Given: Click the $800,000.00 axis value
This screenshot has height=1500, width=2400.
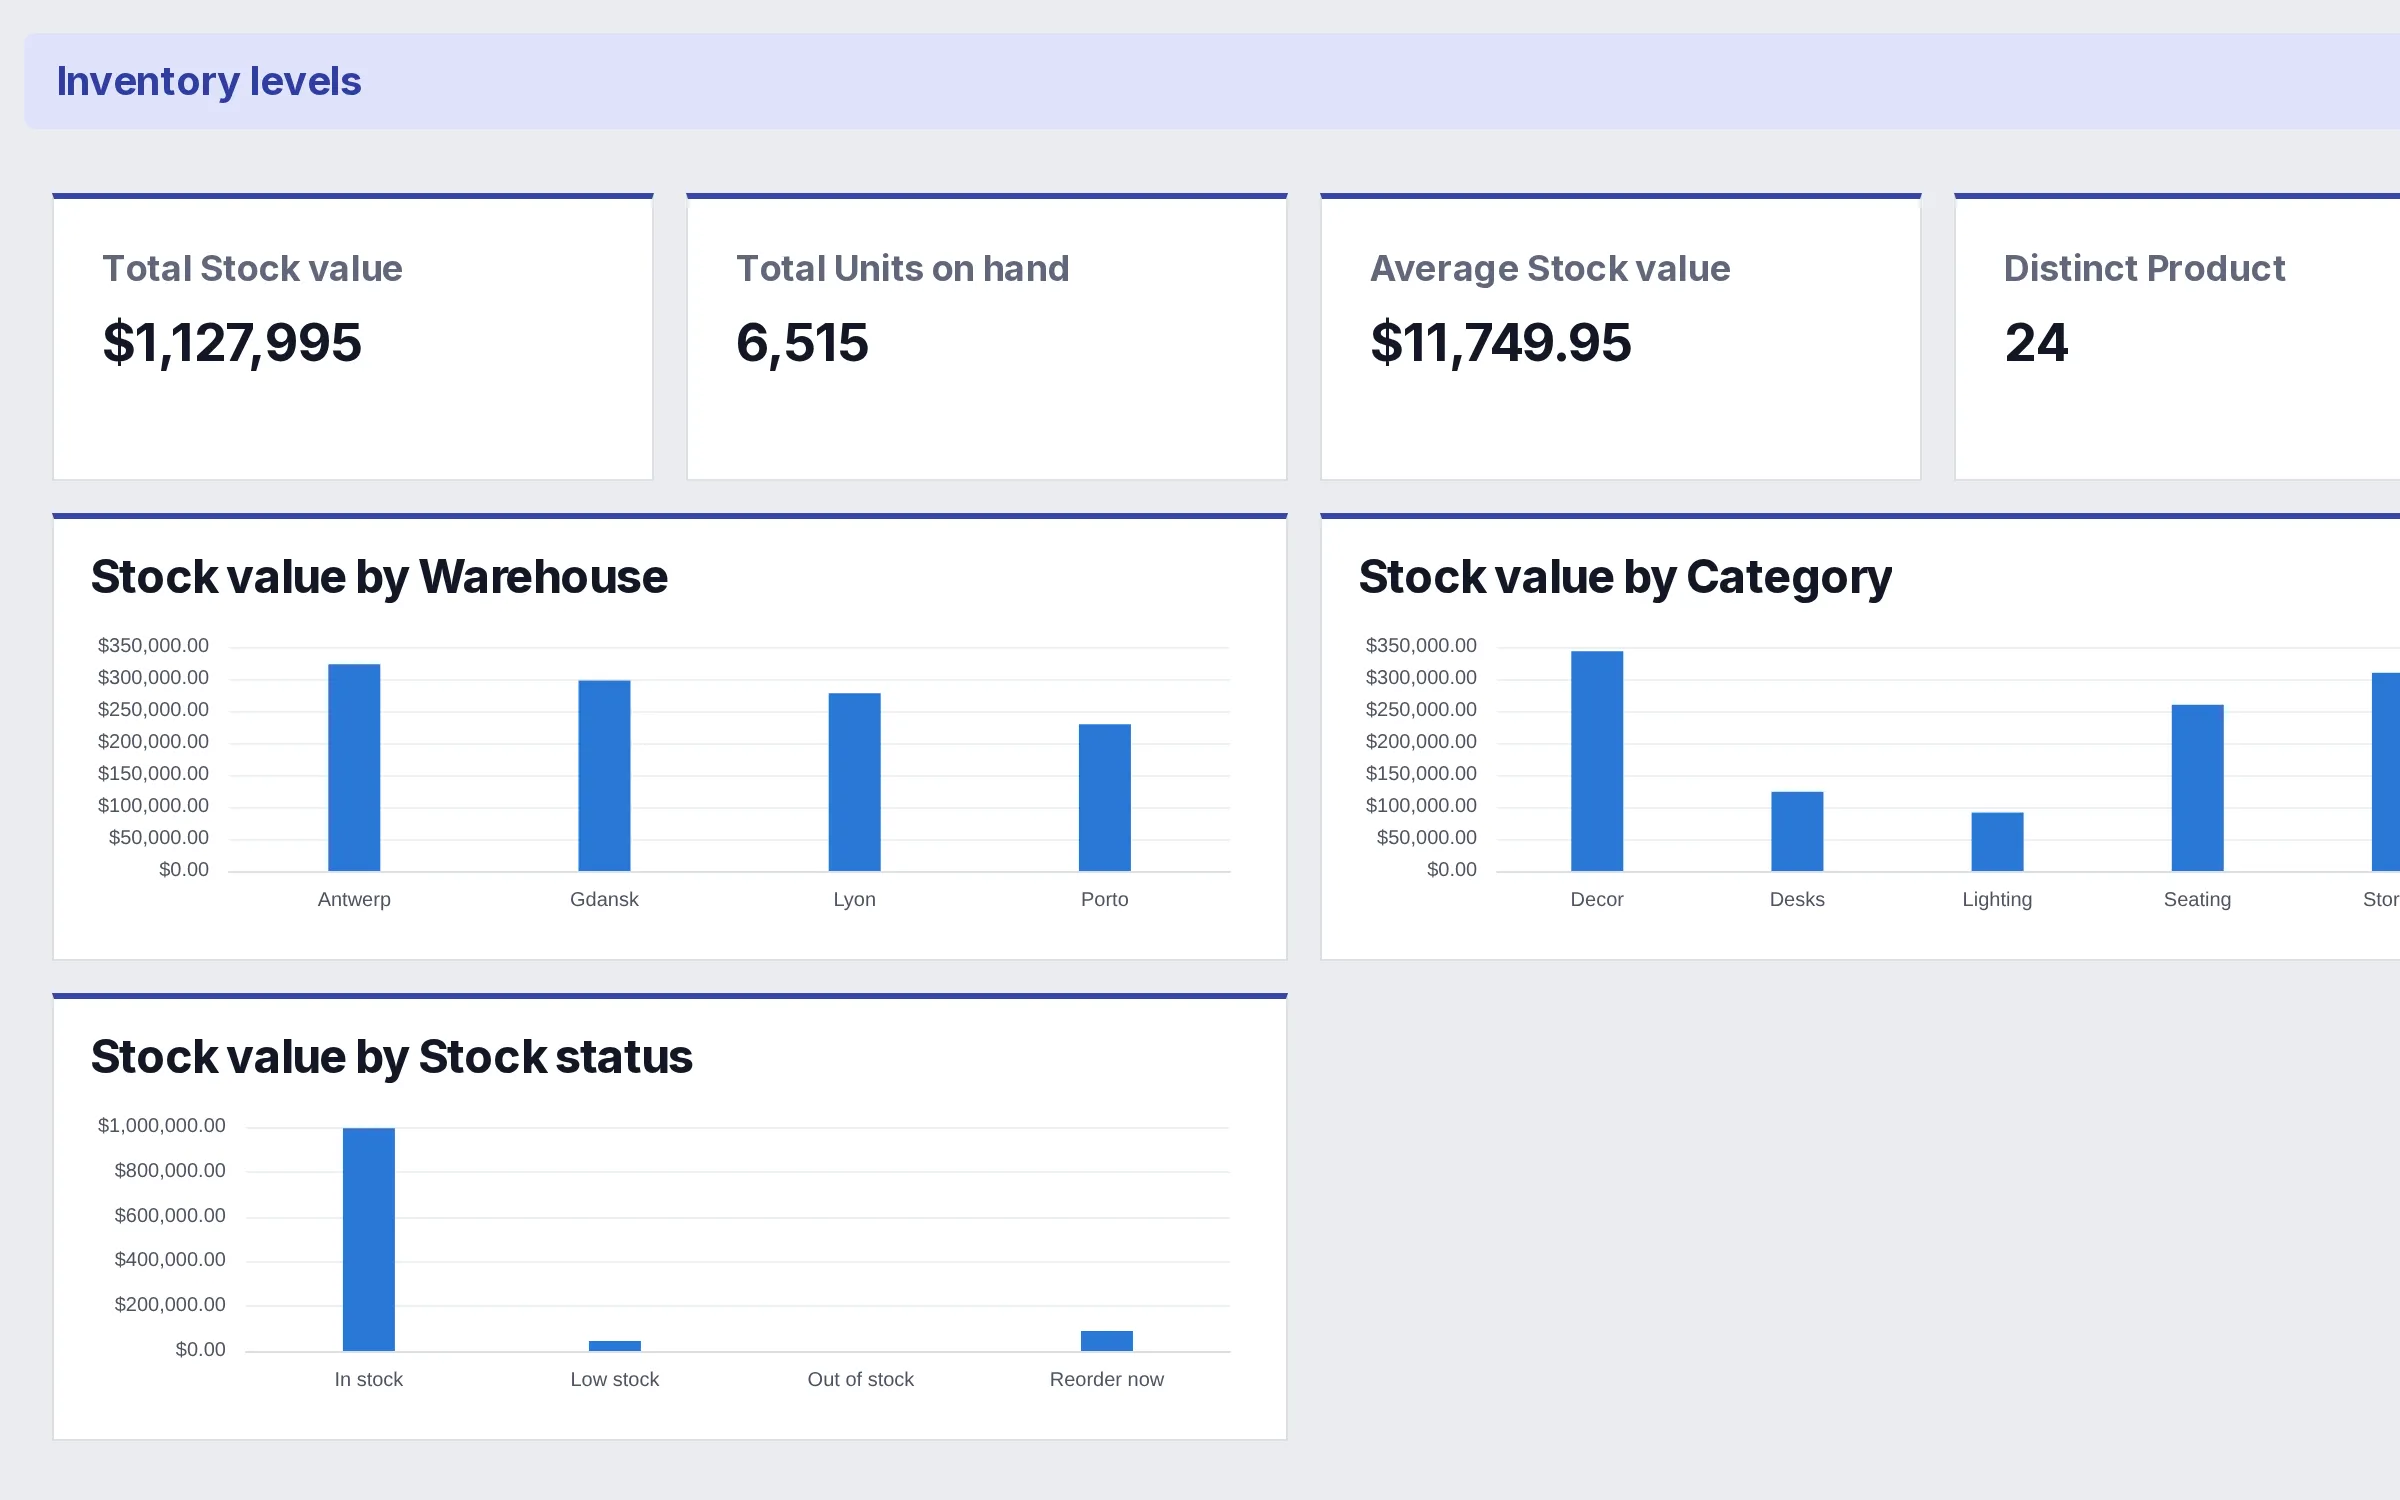Looking at the screenshot, I should pos(169,1170).
